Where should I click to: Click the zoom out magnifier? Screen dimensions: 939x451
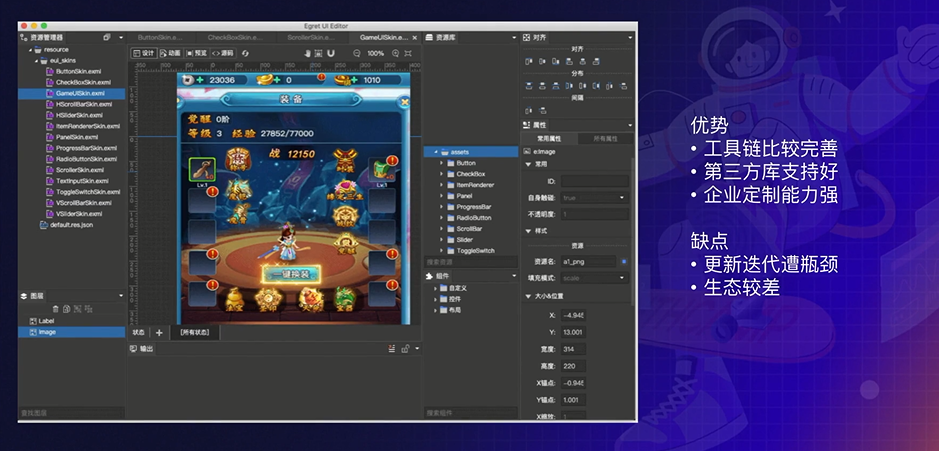pyautogui.click(x=357, y=53)
